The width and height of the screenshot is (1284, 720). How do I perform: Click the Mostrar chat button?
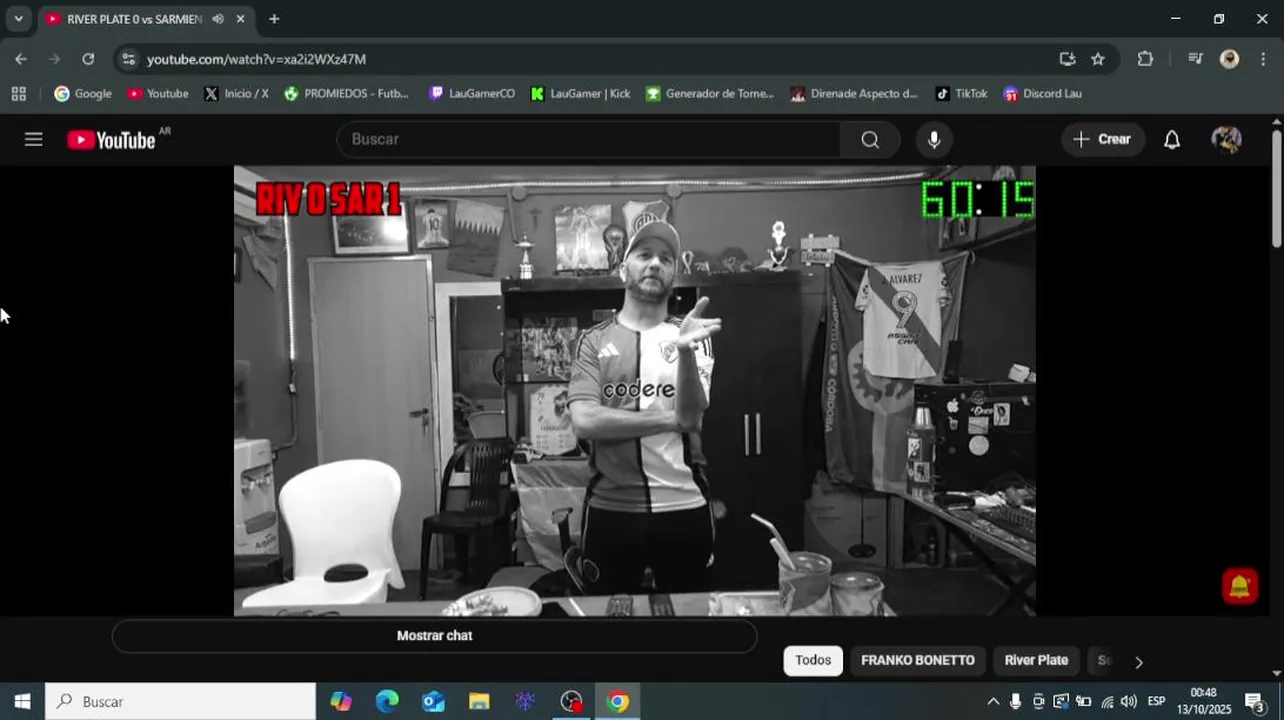click(434, 636)
